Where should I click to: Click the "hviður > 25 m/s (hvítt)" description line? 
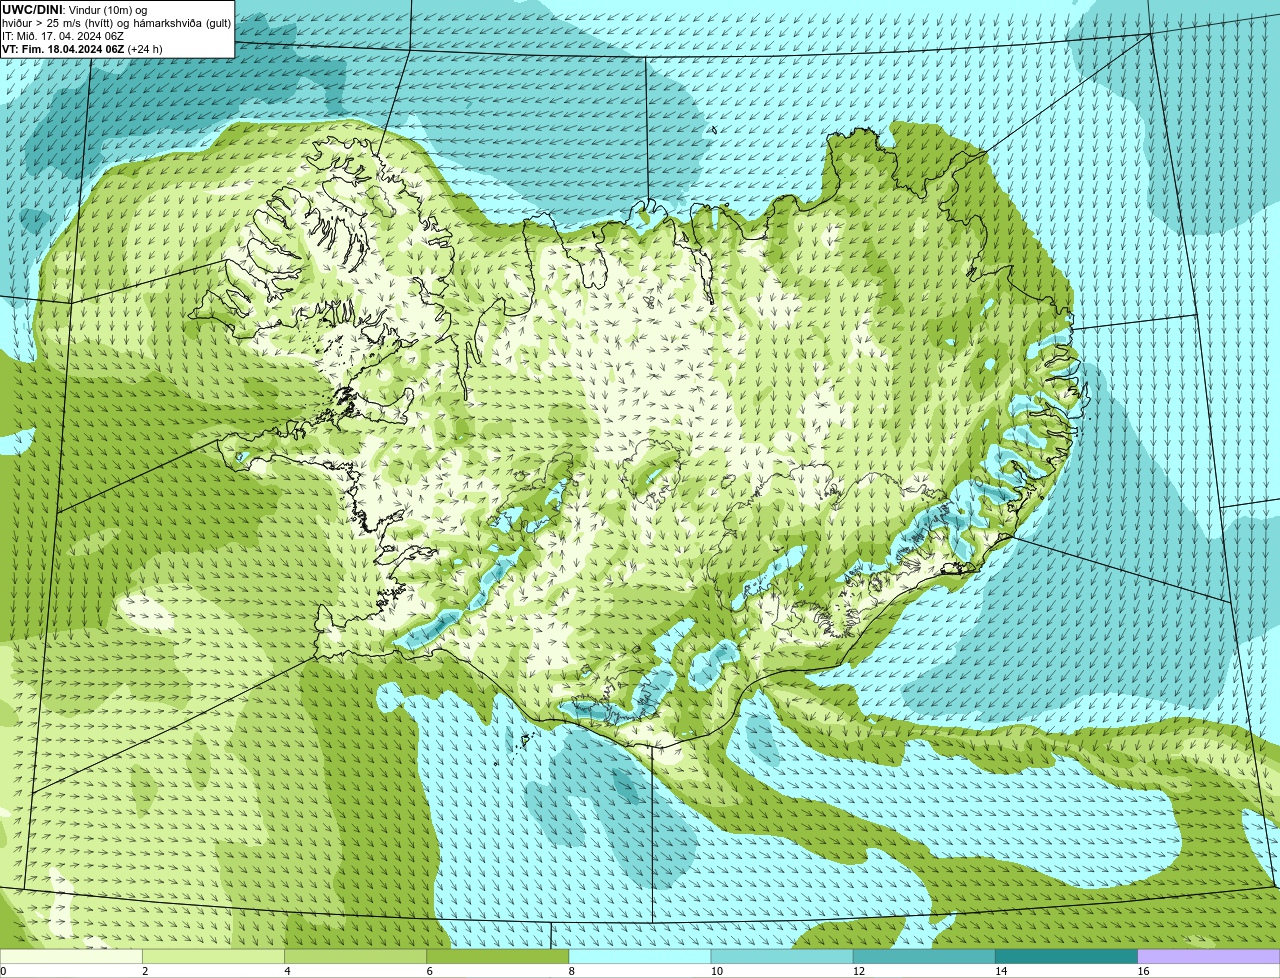[117, 23]
